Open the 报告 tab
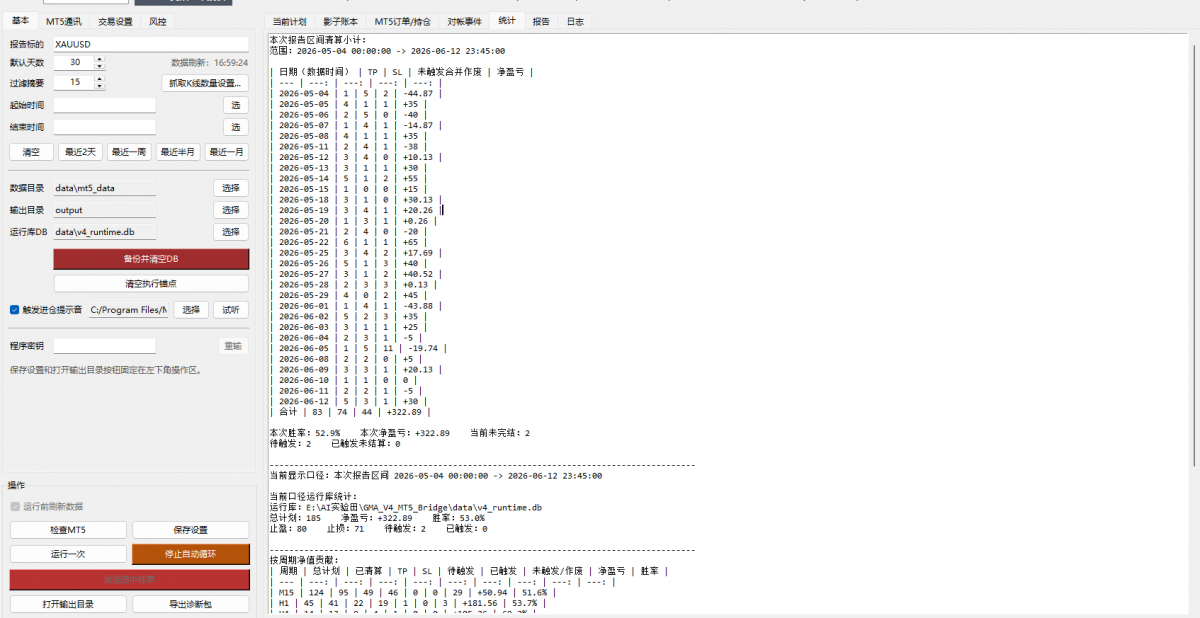Screen dimensions: 1200x618 point(541,21)
